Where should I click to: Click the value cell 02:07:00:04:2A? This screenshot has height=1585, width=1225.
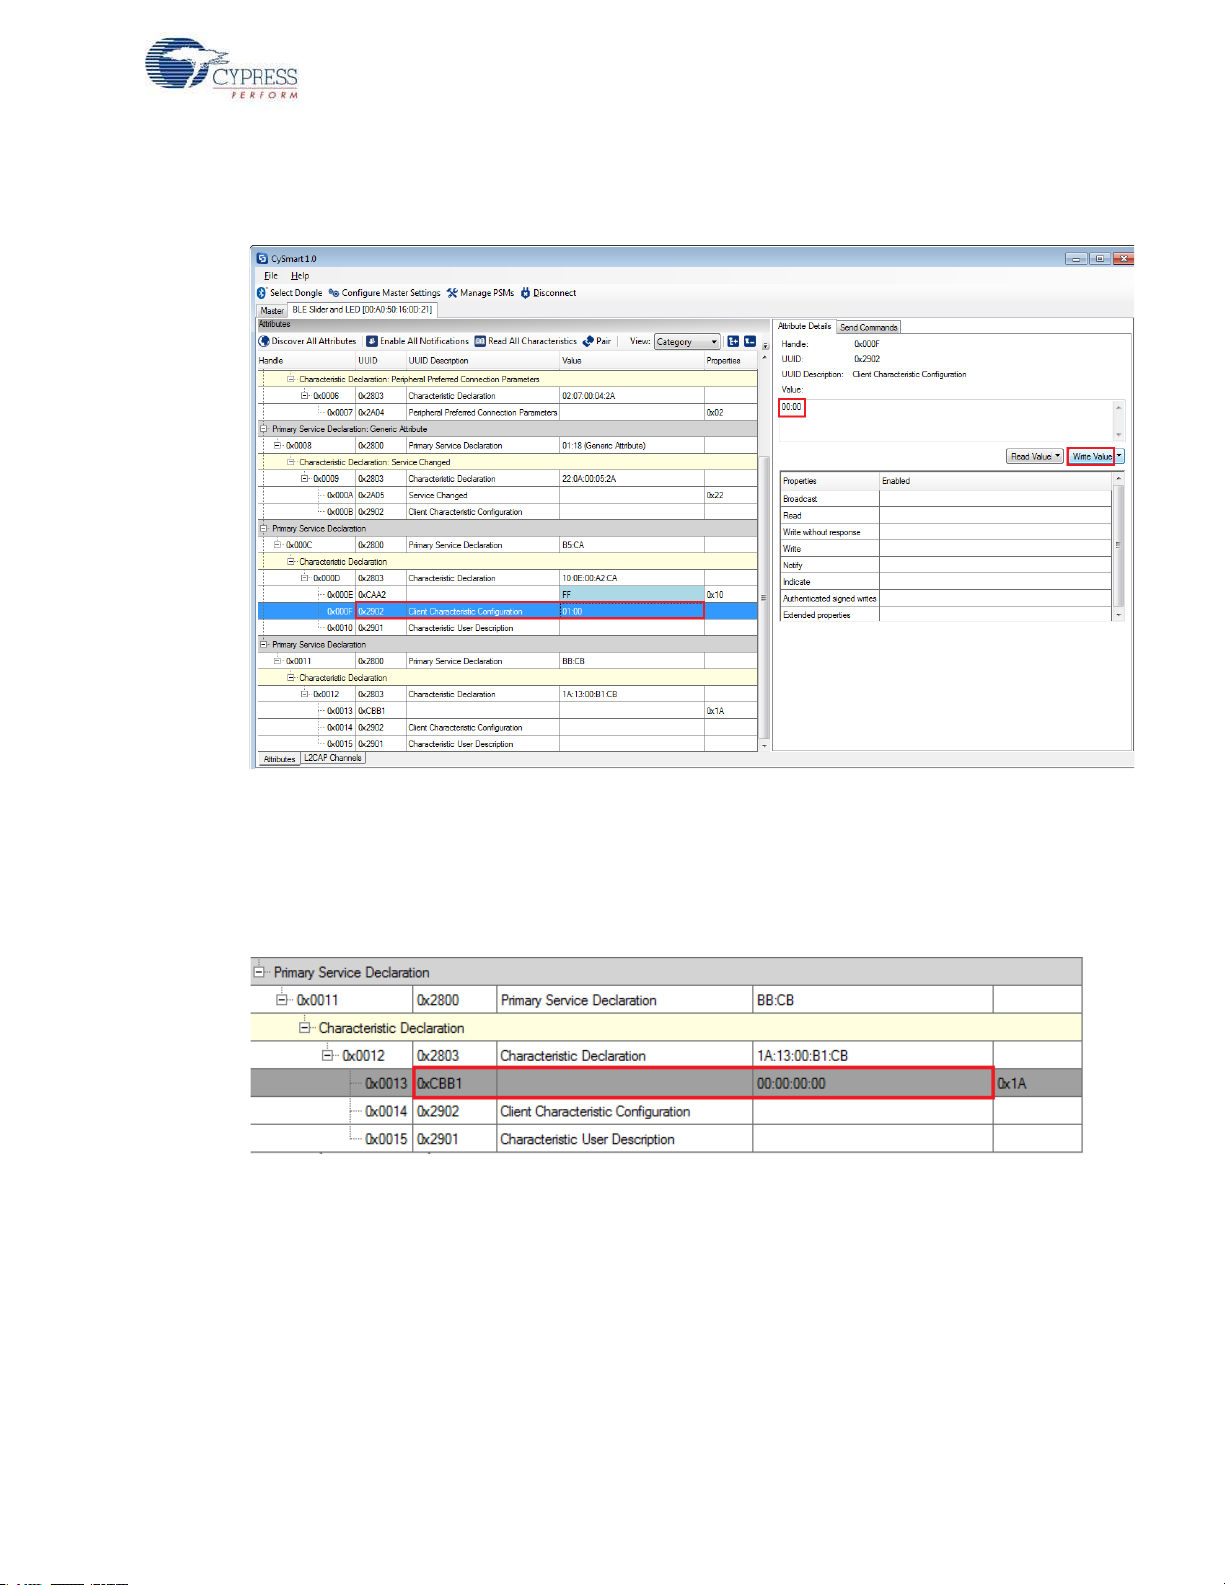point(632,396)
